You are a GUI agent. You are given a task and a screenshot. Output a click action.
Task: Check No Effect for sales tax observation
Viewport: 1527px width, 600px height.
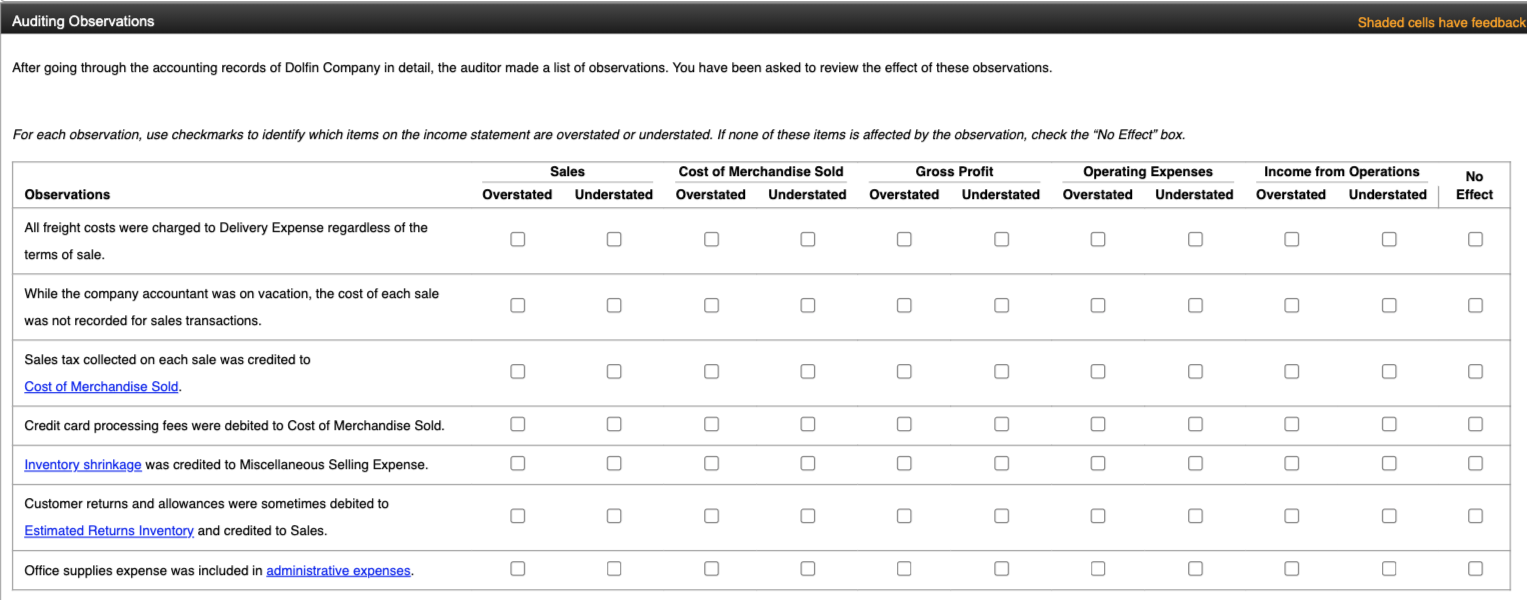pyautogui.click(x=1475, y=371)
